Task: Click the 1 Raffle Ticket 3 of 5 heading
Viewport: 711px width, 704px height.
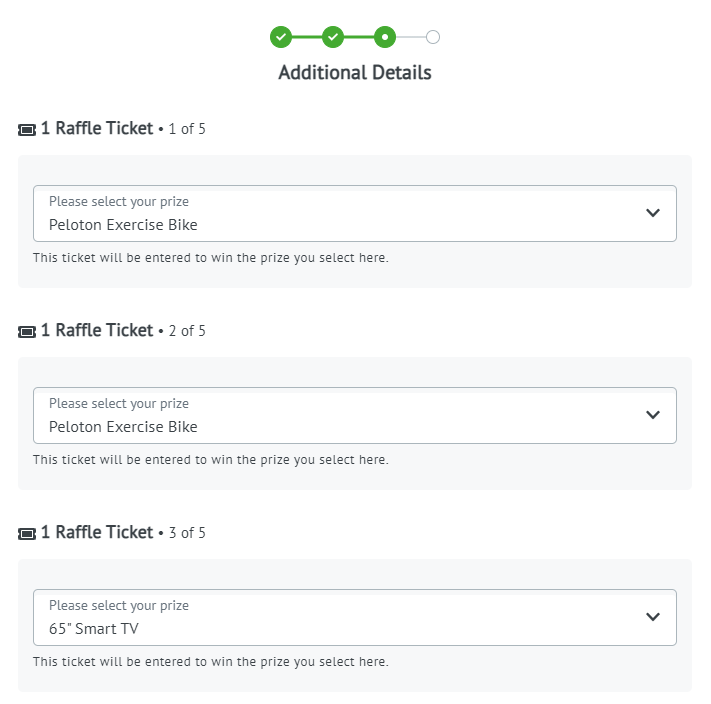Action: 123,532
